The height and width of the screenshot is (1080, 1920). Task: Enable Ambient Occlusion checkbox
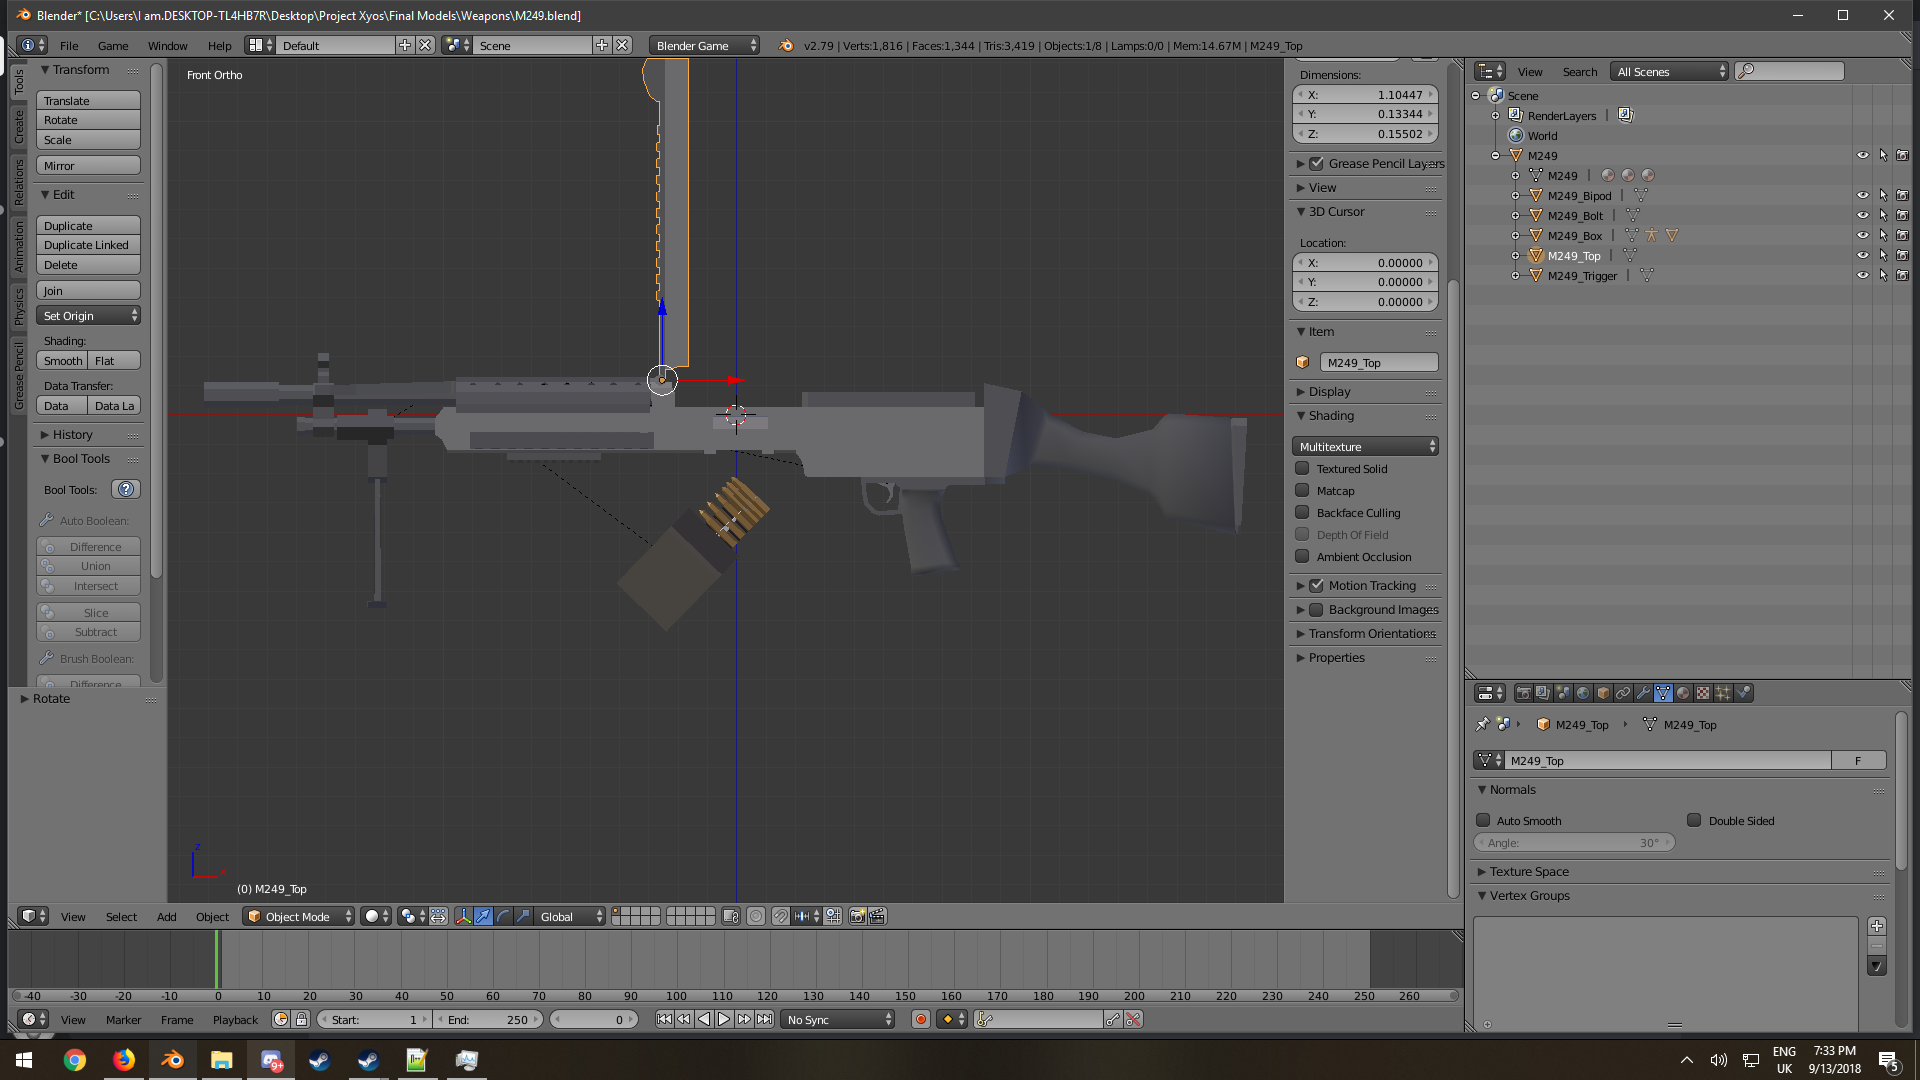[1302, 556]
